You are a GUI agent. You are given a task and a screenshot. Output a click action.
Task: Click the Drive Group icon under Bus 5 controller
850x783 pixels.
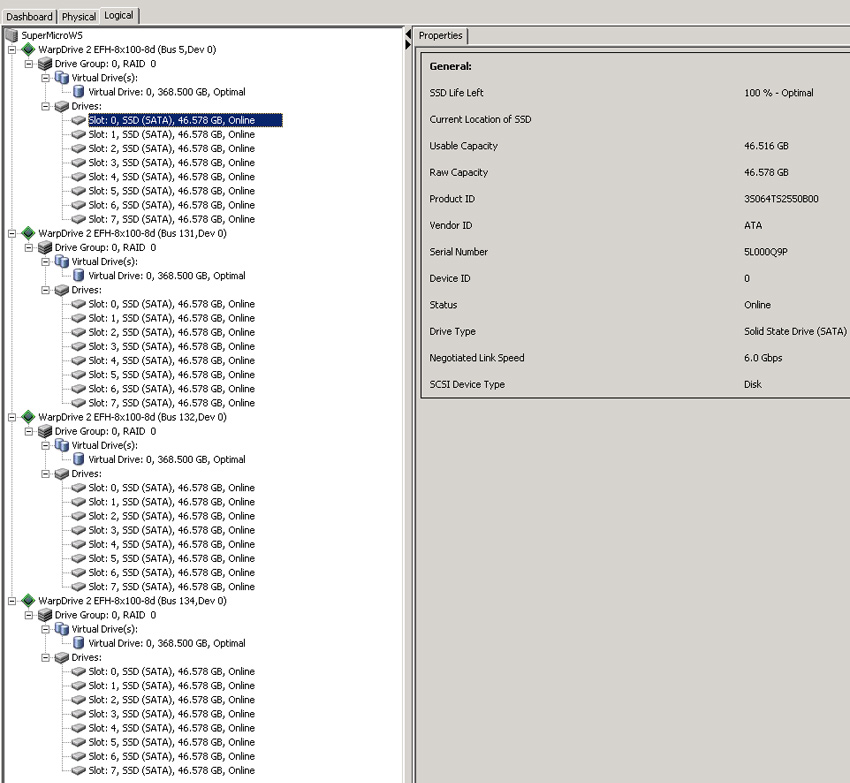(x=45, y=64)
